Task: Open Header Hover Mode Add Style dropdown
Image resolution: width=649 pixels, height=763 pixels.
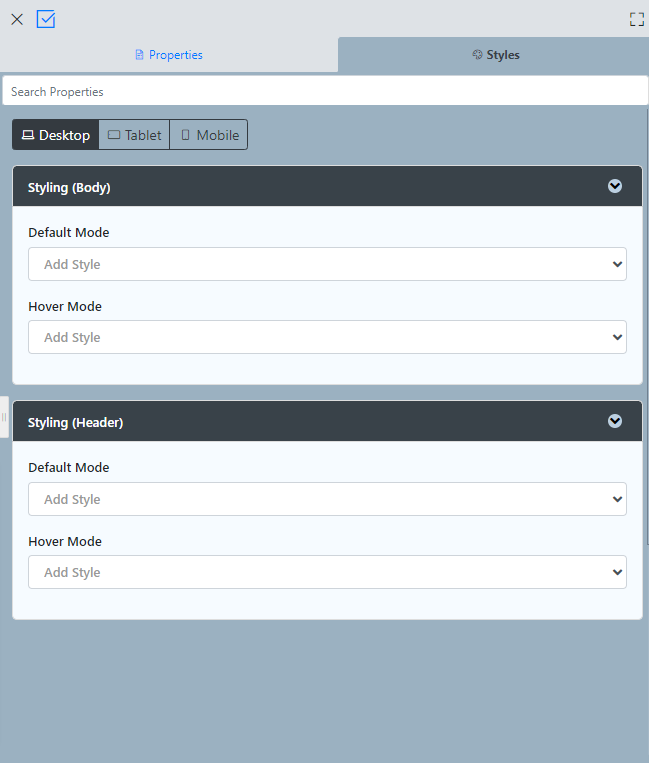Action: click(x=327, y=572)
